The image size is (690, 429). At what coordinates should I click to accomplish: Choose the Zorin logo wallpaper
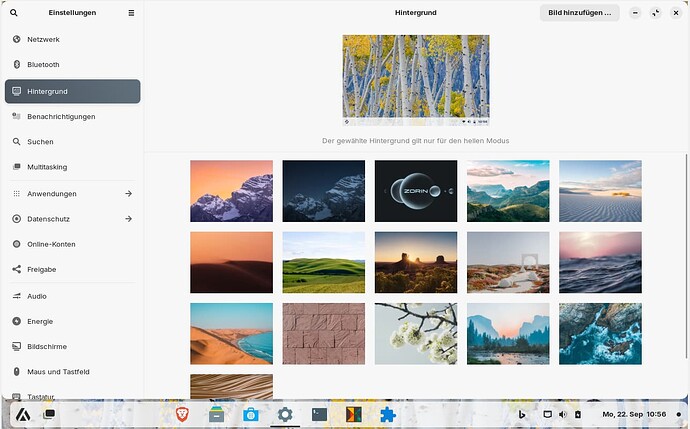pos(415,191)
